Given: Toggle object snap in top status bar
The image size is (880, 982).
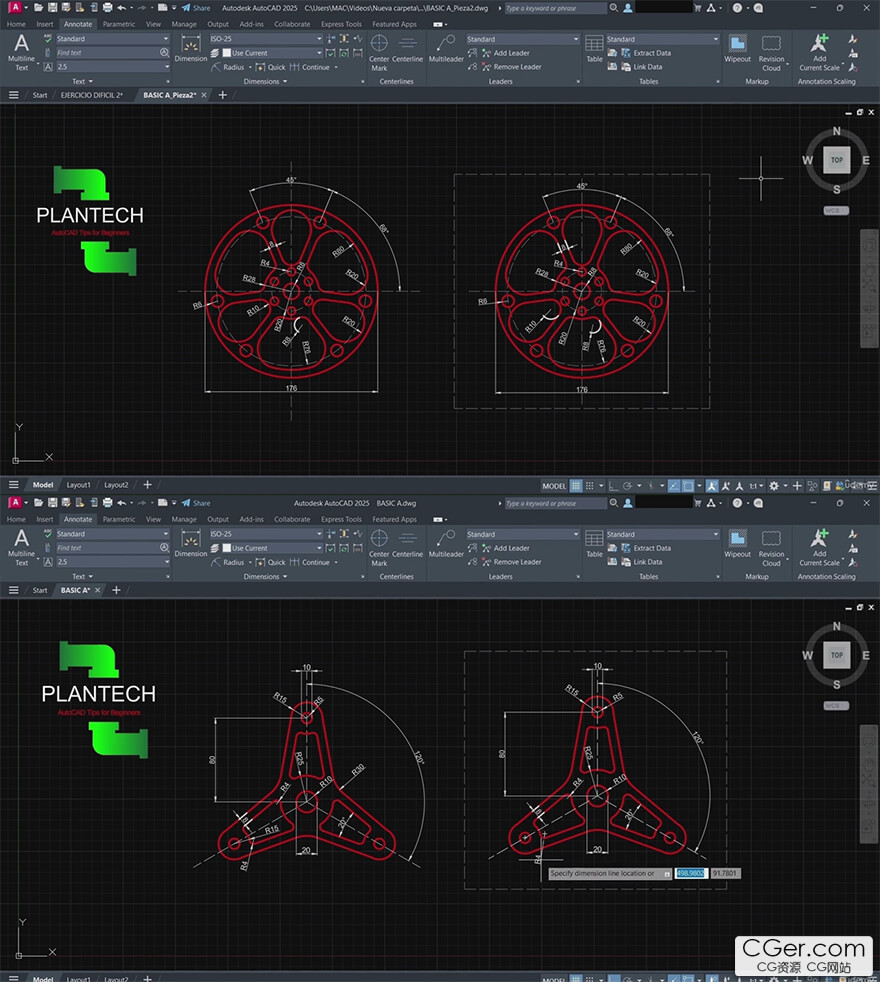Looking at the screenshot, I should tap(688, 485).
